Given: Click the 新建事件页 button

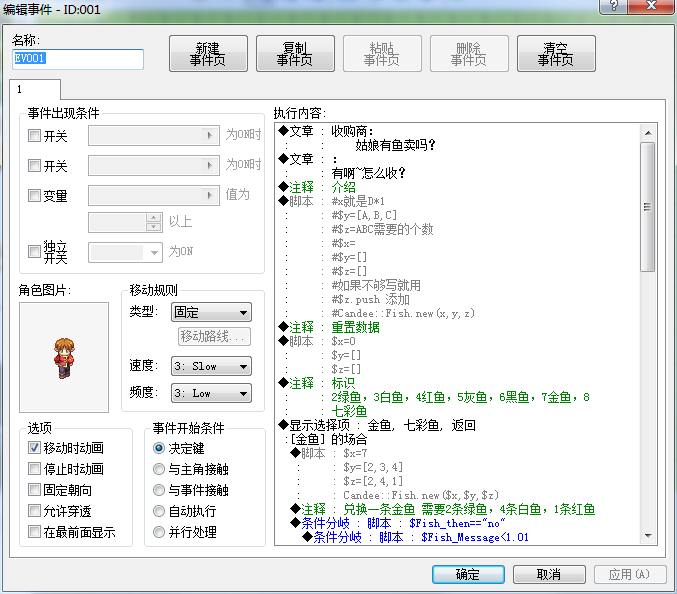Looking at the screenshot, I should point(208,54).
